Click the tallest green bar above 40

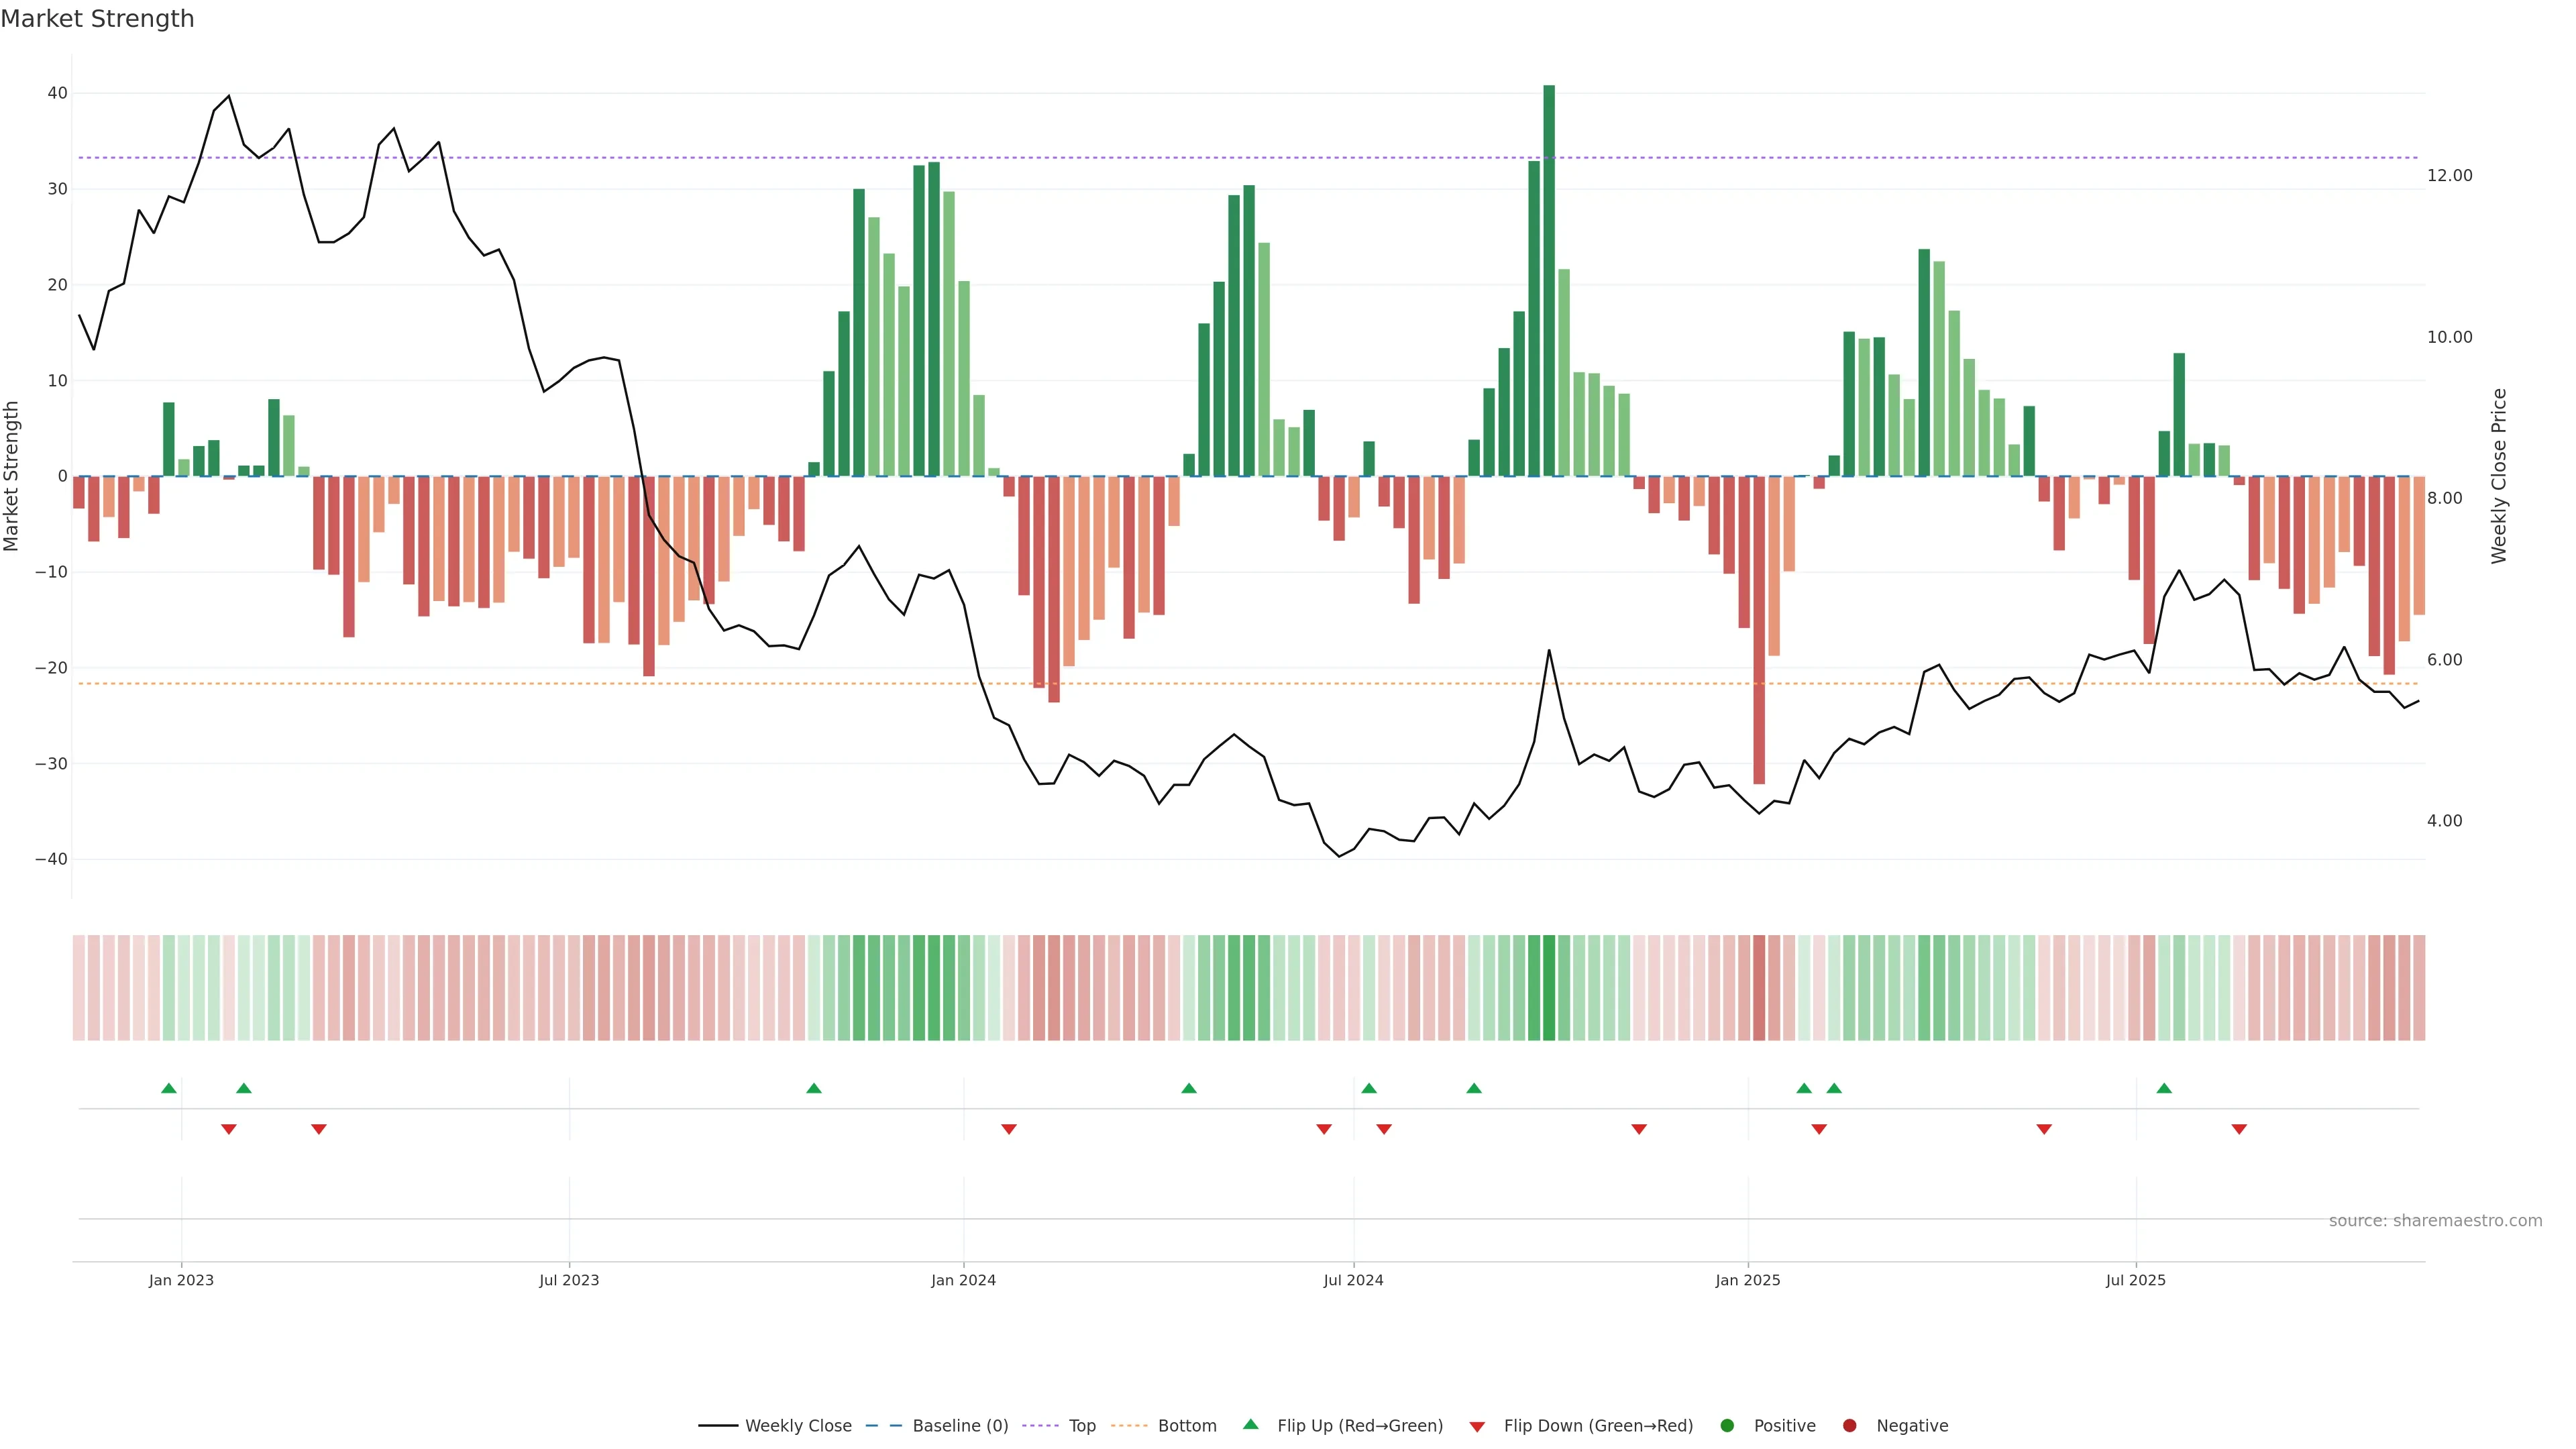point(1549,280)
